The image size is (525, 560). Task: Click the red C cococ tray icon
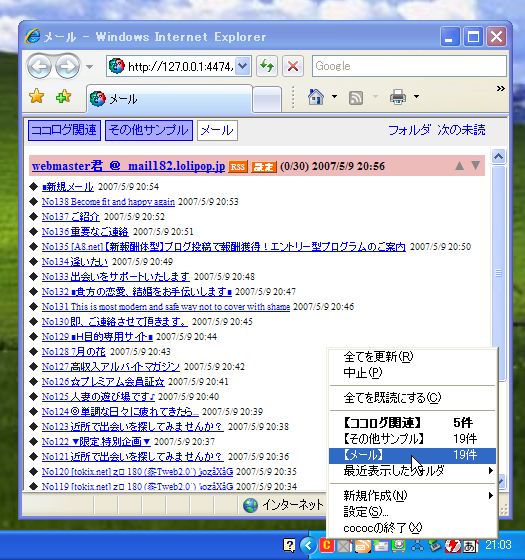coord(326,545)
